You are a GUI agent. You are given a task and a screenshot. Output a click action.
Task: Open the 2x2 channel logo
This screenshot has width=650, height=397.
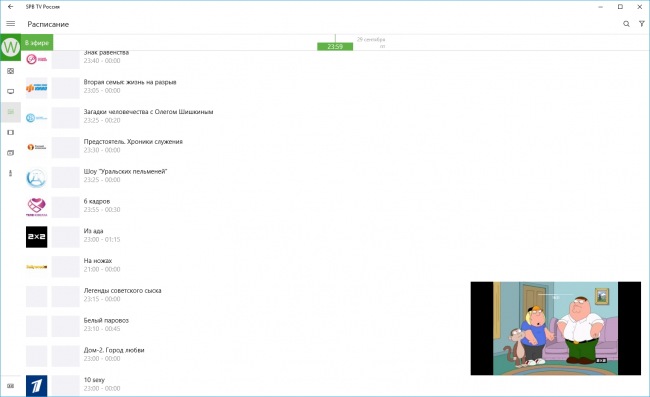tap(36, 237)
